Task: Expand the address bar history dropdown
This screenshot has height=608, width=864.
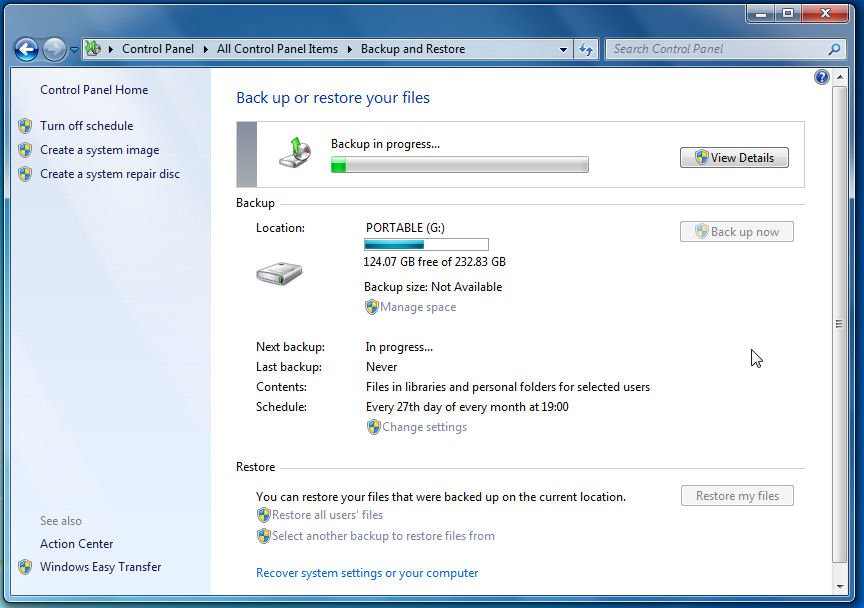Action: pos(564,49)
